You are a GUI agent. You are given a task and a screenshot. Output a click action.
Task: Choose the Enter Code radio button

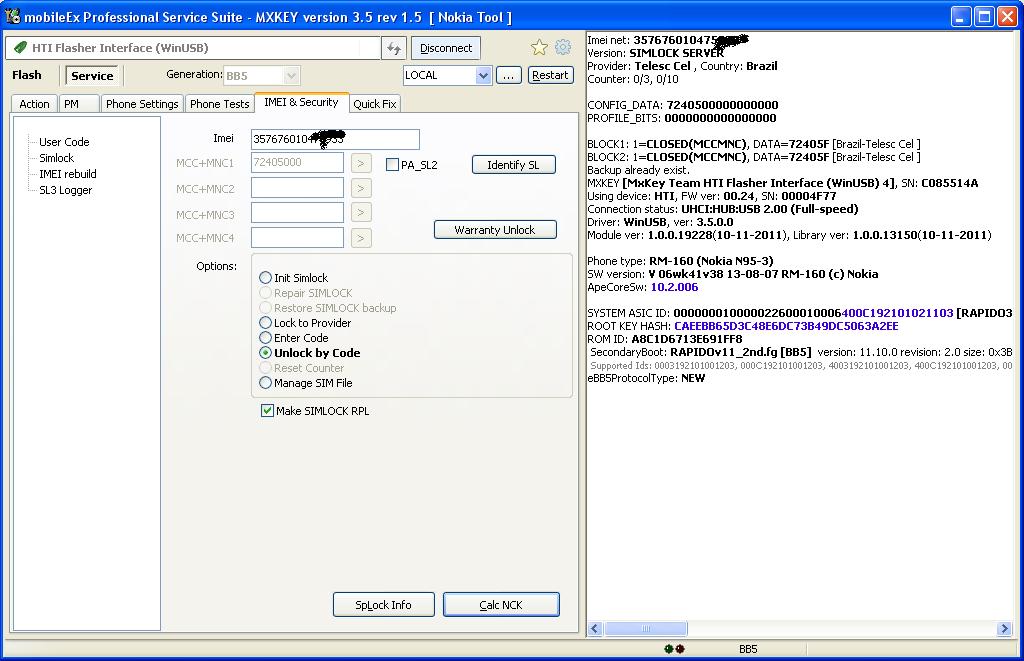tap(265, 338)
